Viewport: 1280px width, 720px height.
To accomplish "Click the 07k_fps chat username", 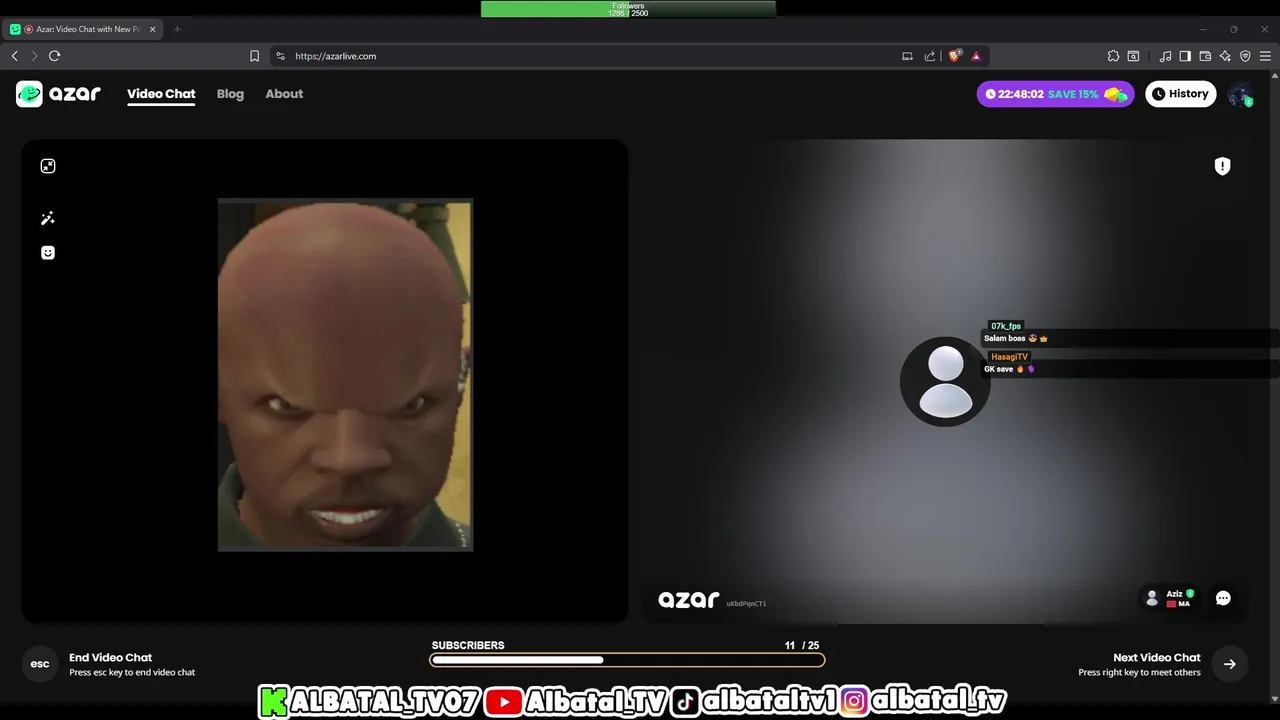I will click(1006, 326).
